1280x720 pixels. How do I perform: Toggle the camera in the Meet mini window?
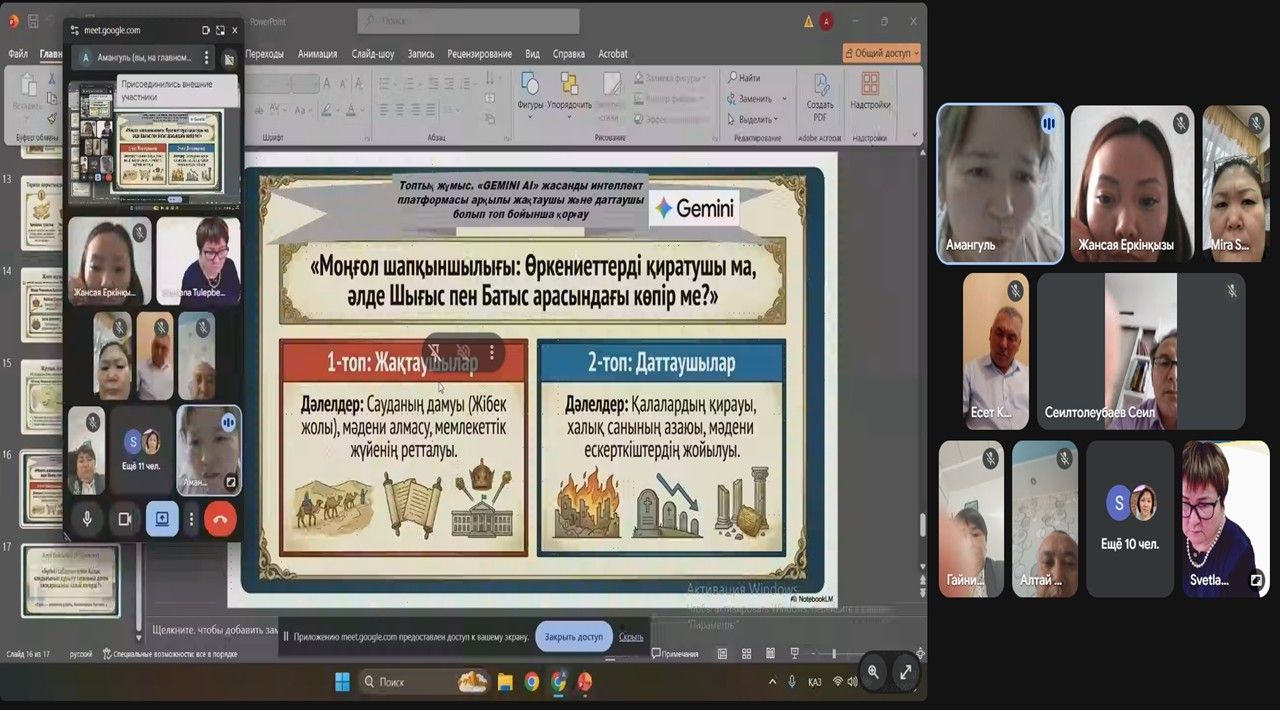125,519
